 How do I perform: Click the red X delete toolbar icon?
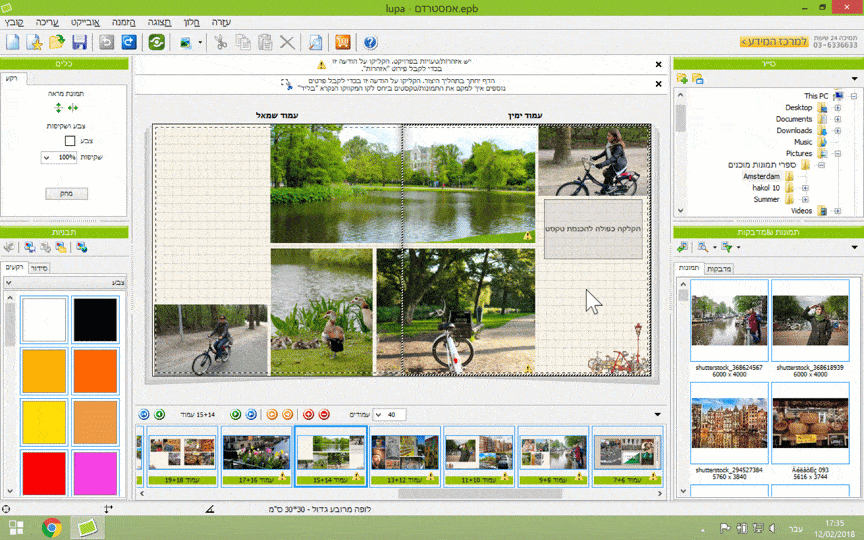287,42
